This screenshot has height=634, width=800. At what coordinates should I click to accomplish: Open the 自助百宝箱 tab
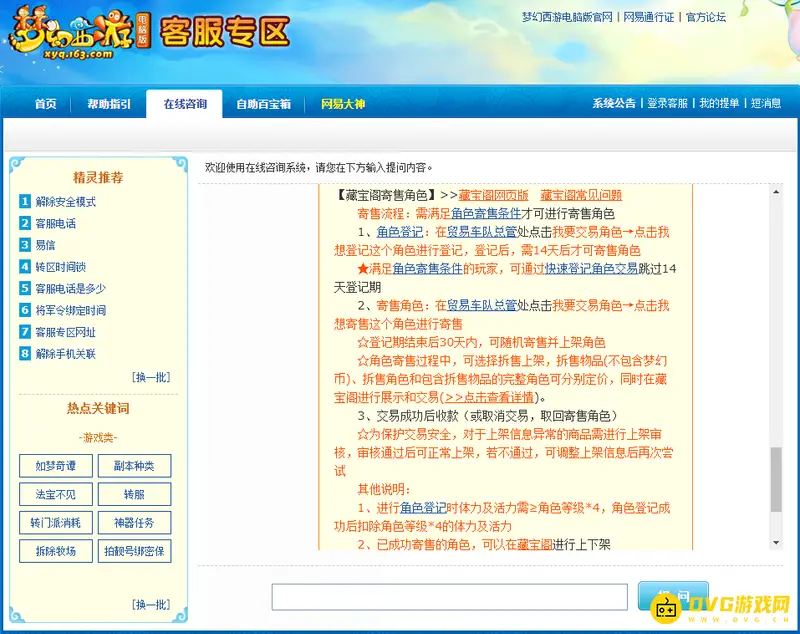coord(263,104)
